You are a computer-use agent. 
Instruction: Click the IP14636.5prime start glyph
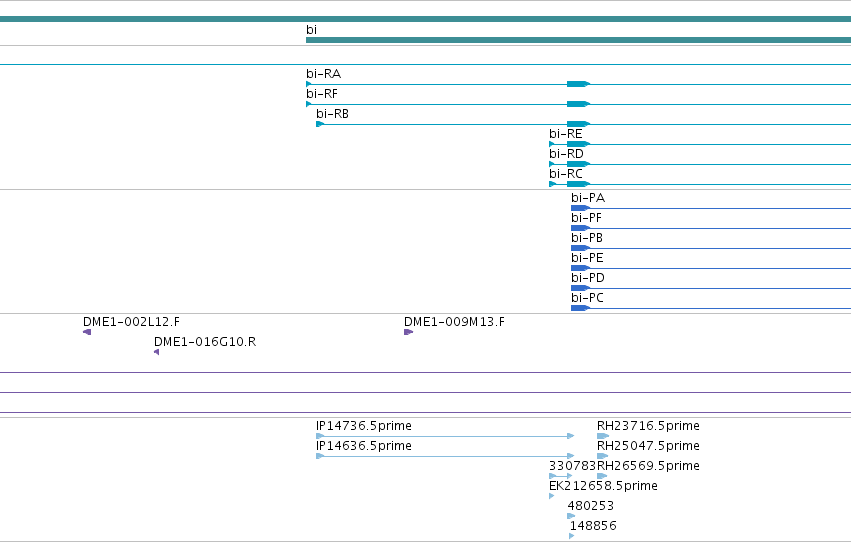coord(320,456)
